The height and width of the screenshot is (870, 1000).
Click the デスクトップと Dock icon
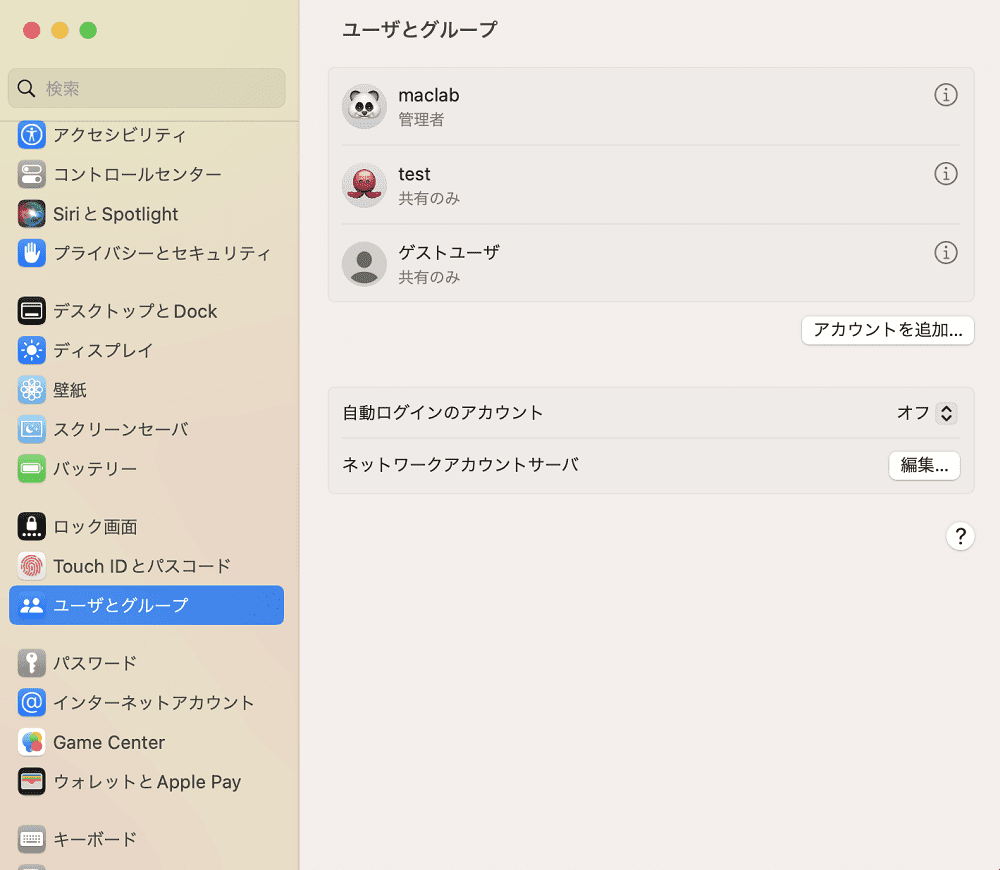[x=31, y=311]
